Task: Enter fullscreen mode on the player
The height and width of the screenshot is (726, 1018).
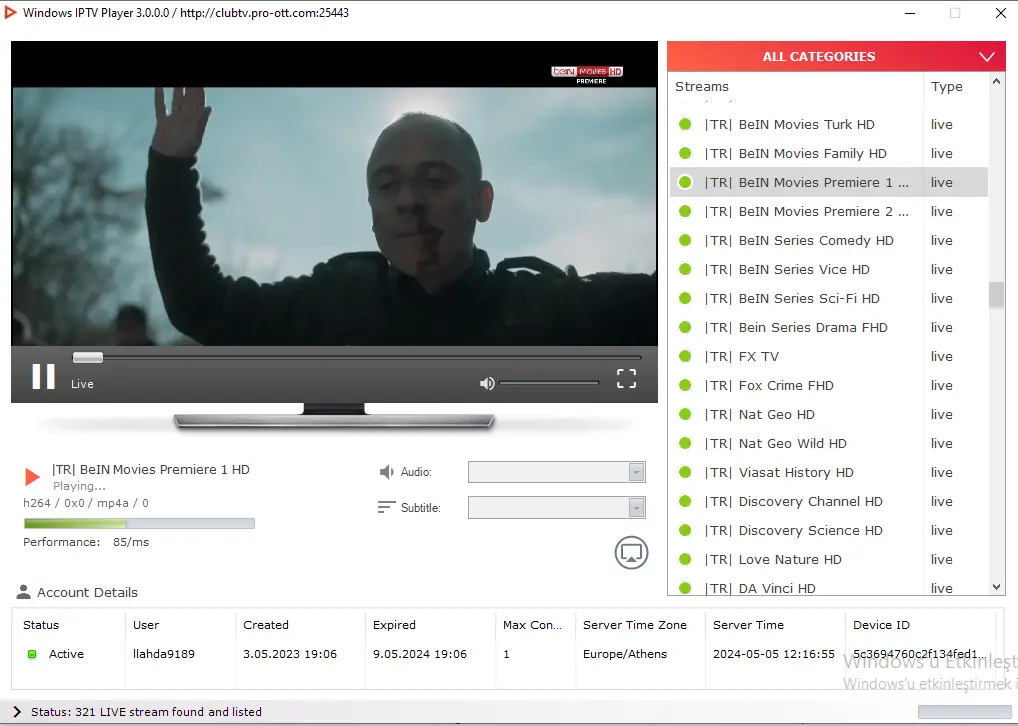Action: point(627,379)
